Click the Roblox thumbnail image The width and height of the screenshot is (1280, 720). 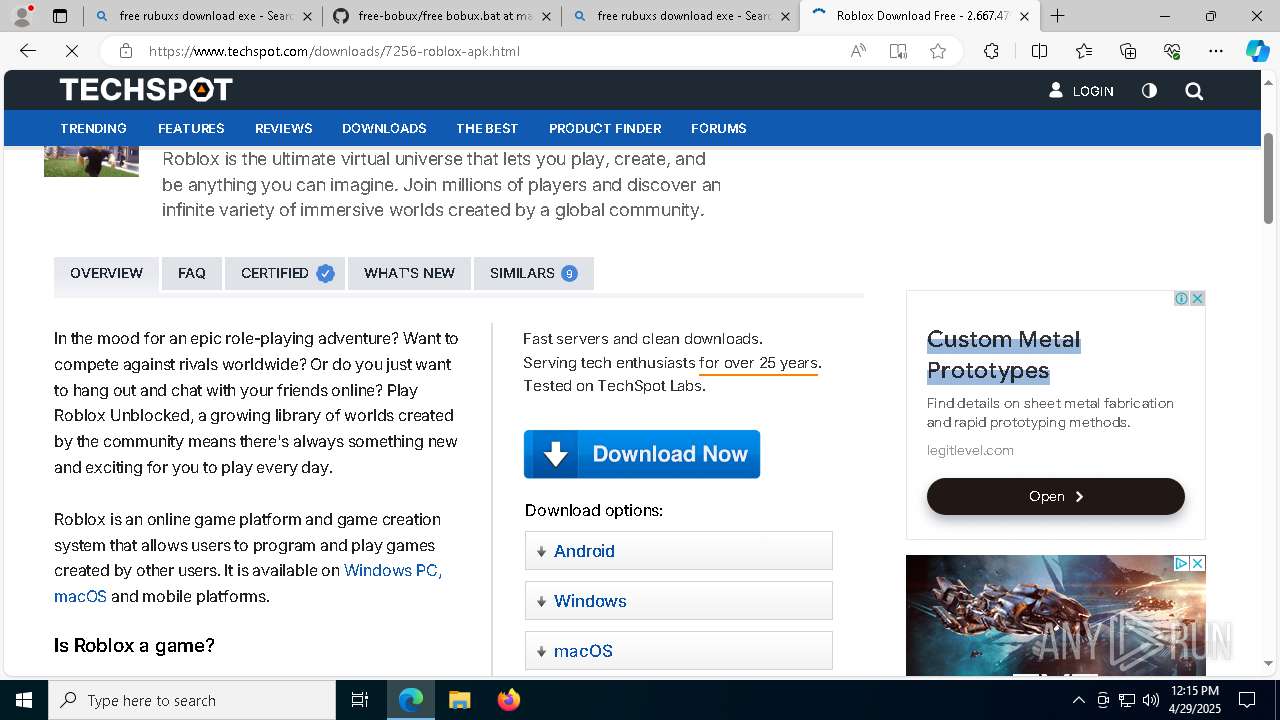pyautogui.click(x=91, y=161)
